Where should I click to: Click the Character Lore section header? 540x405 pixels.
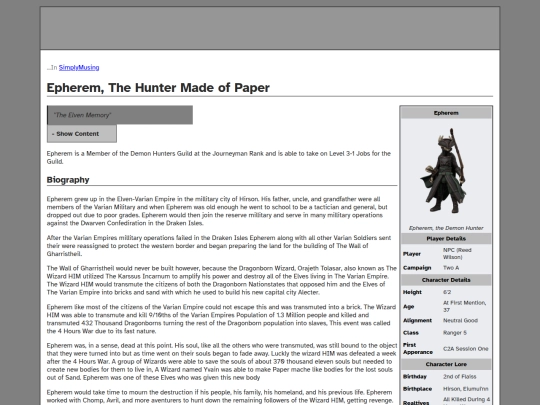click(x=446, y=364)
